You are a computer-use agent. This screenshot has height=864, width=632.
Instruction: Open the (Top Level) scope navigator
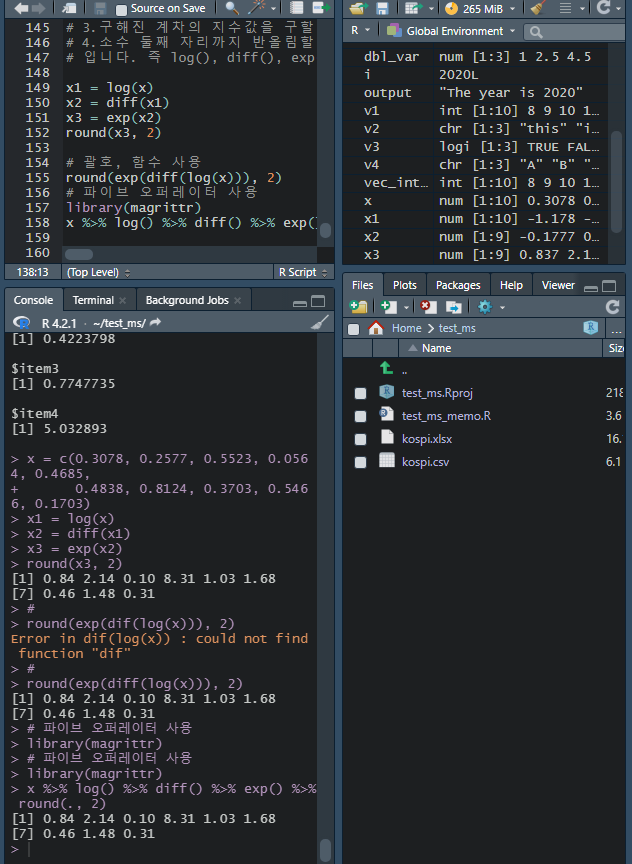pos(99,272)
